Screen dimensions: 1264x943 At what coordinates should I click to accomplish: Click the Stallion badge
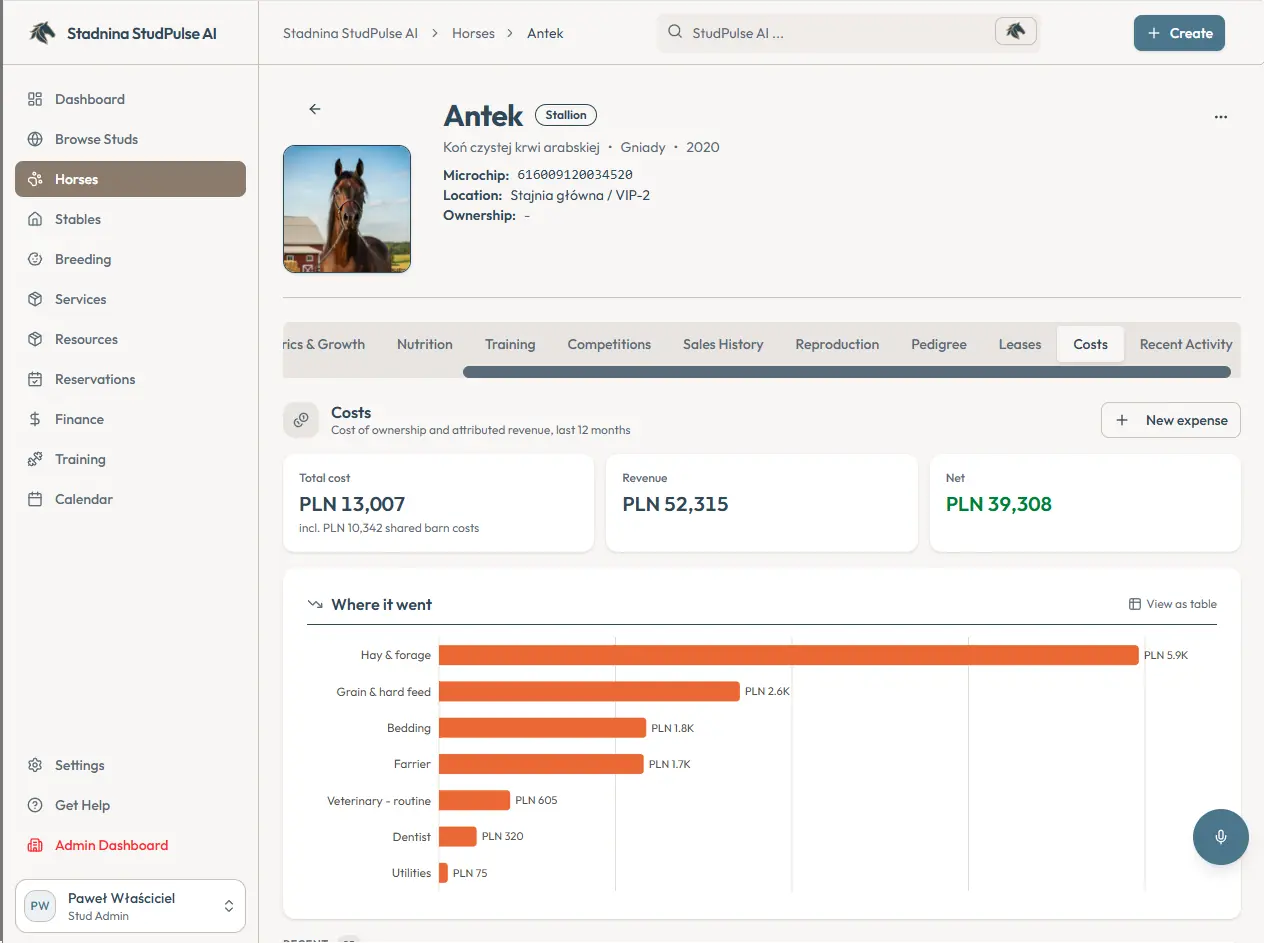pos(566,115)
